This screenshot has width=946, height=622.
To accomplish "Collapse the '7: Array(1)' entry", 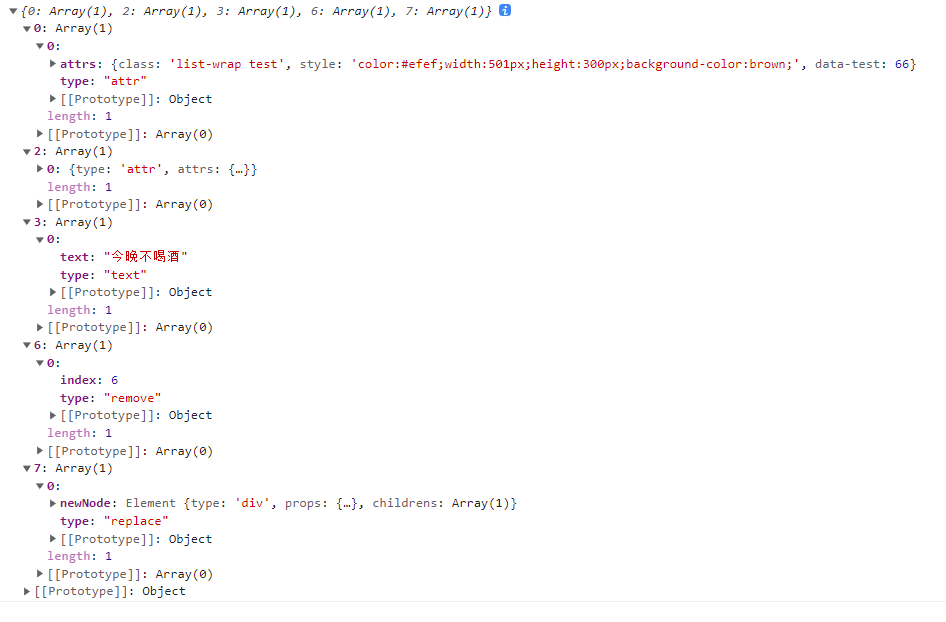I will pos(26,469).
